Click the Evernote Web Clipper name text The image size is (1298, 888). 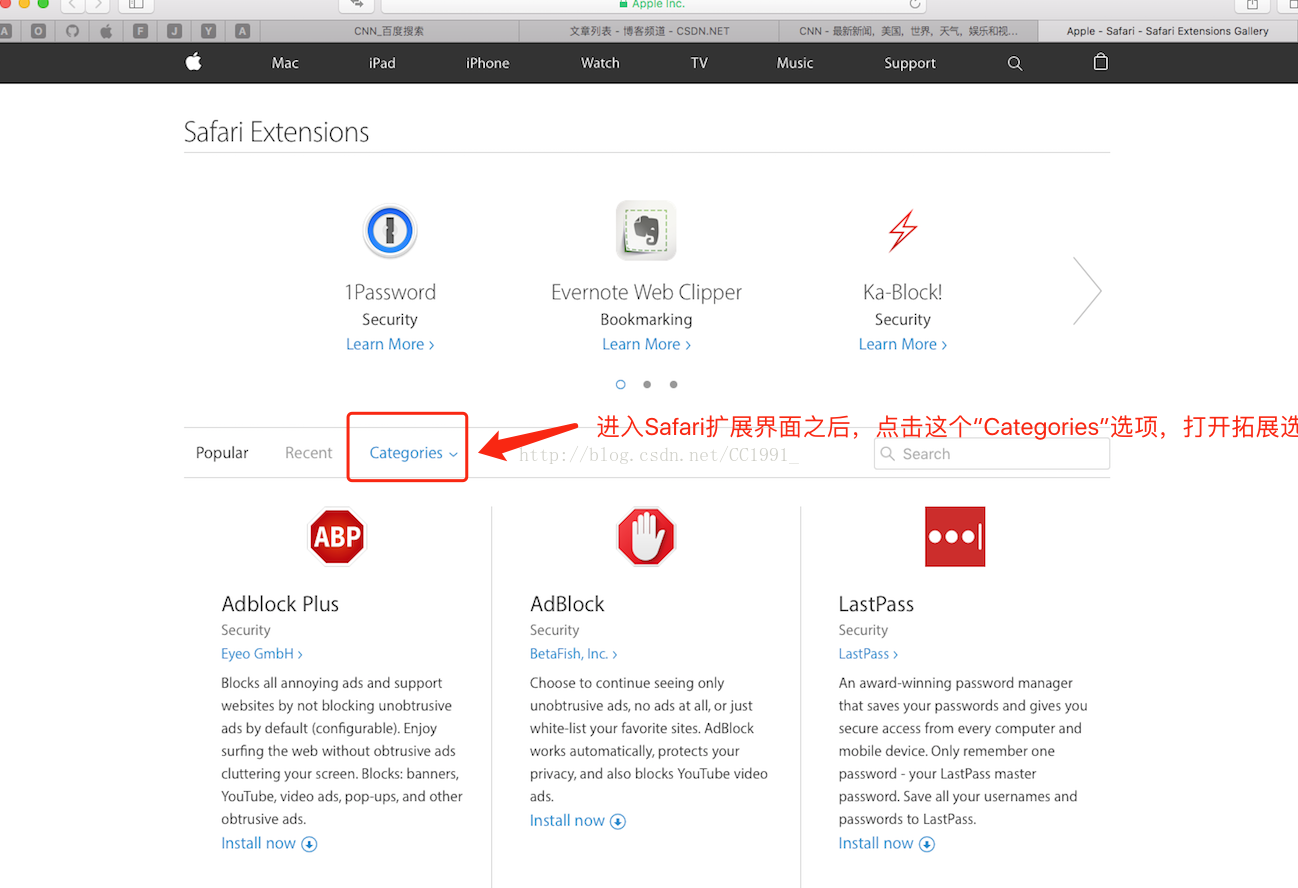[x=646, y=292]
